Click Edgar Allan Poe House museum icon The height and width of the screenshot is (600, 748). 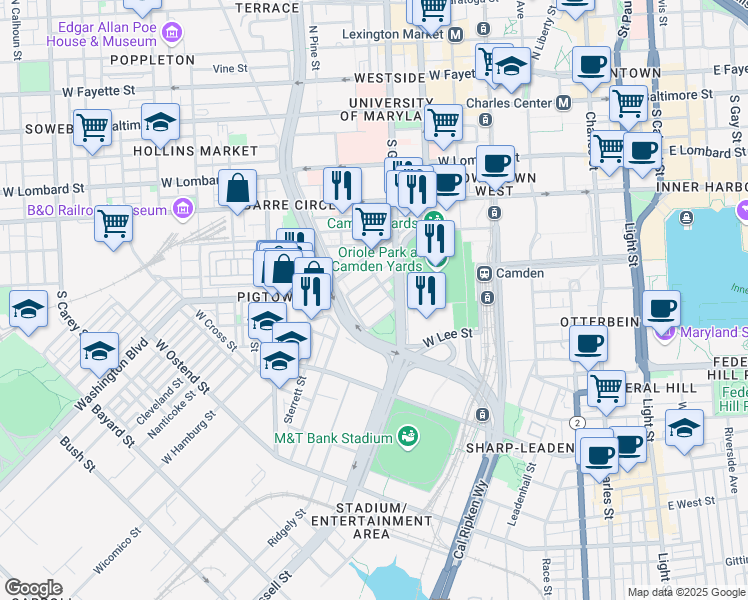pos(172,33)
